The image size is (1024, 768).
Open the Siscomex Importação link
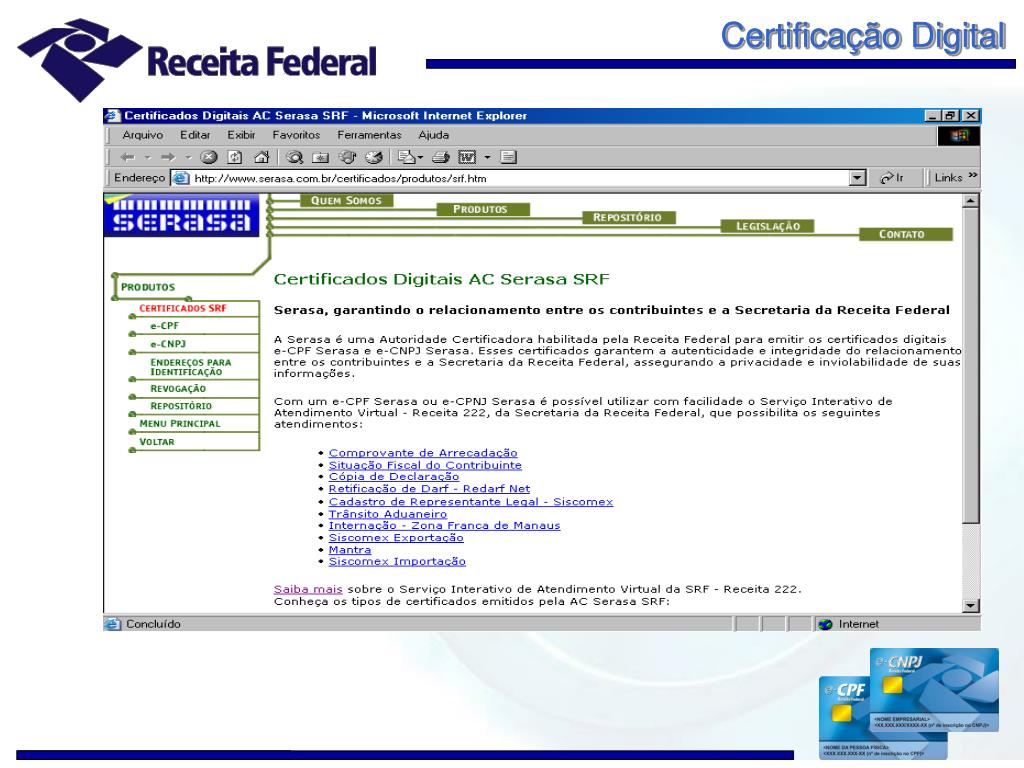pos(397,561)
